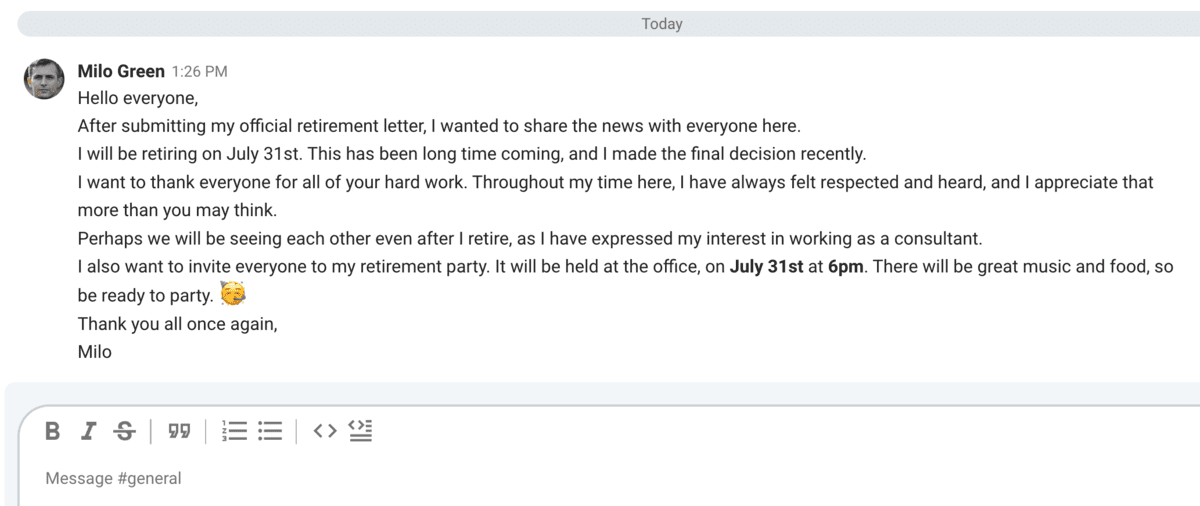The width and height of the screenshot is (1200, 506).
Task: Toggle bold text formatting
Action: [53, 431]
